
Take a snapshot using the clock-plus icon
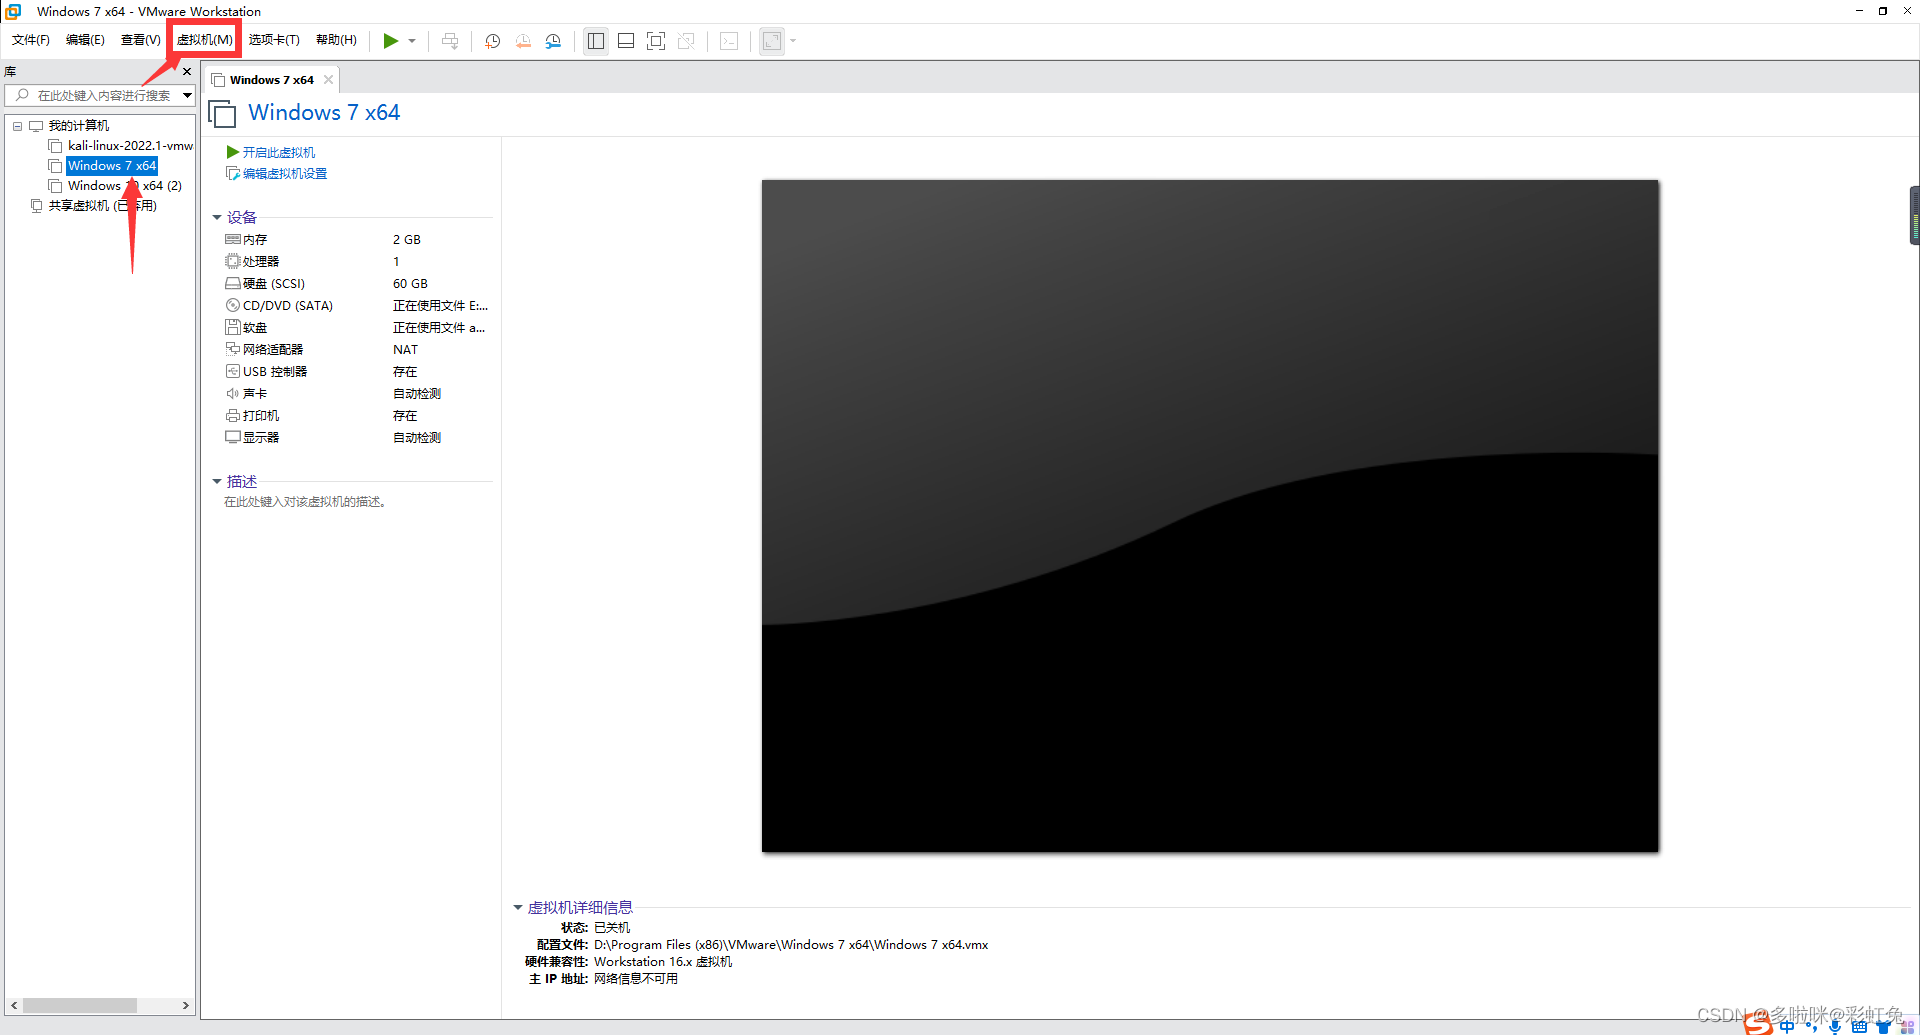[x=493, y=41]
